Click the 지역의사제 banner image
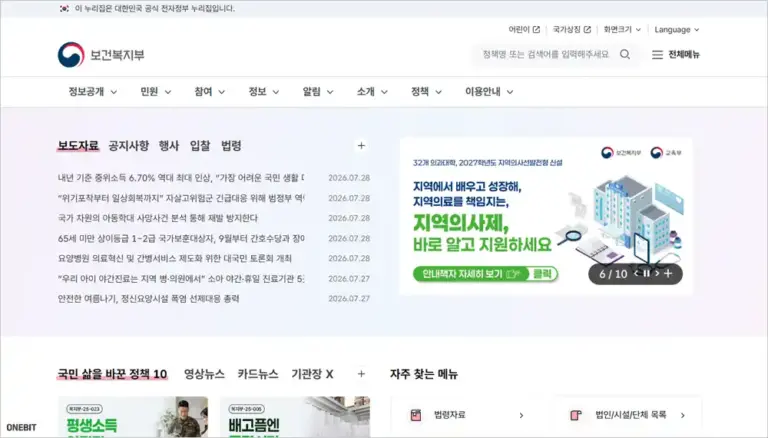This screenshot has height=438, width=768. 546,216
